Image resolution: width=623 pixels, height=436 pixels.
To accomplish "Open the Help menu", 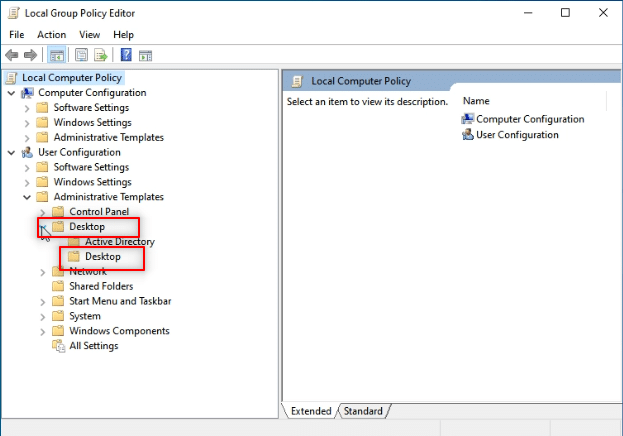I will click(123, 35).
